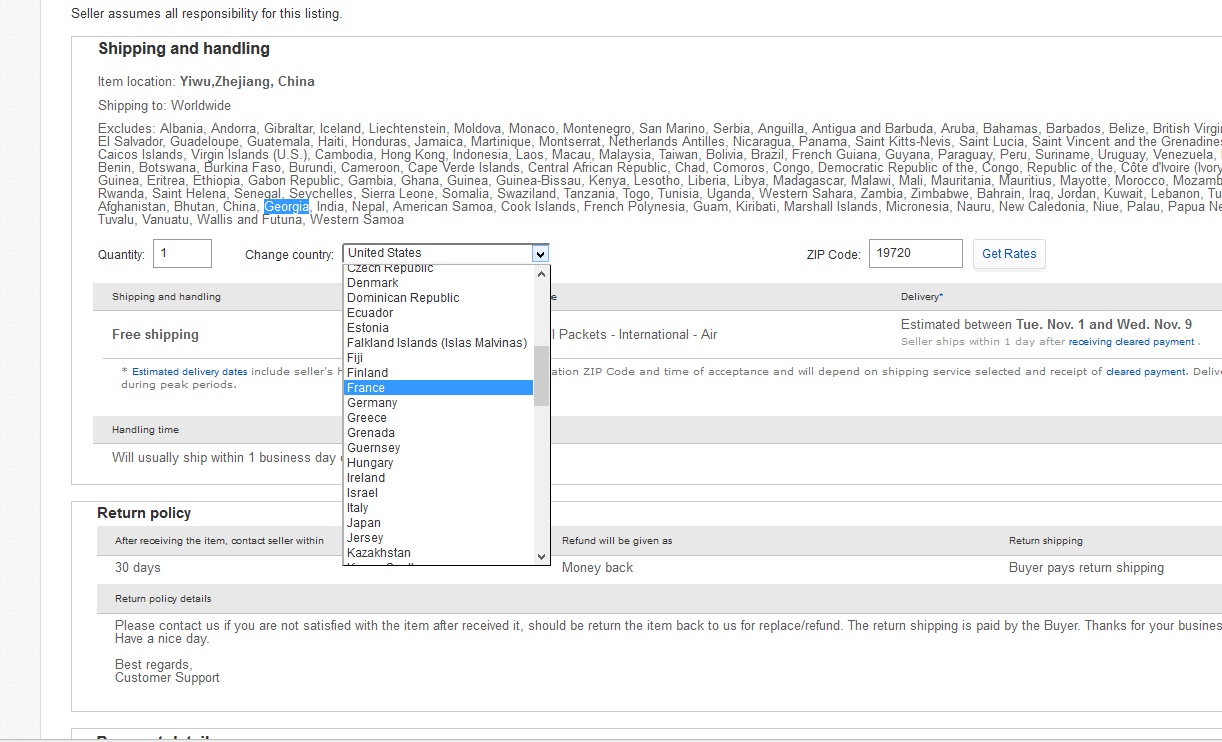This screenshot has height=742, width=1222.
Task: Select Italy in the country dropdown
Action: click(x=358, y=508)
